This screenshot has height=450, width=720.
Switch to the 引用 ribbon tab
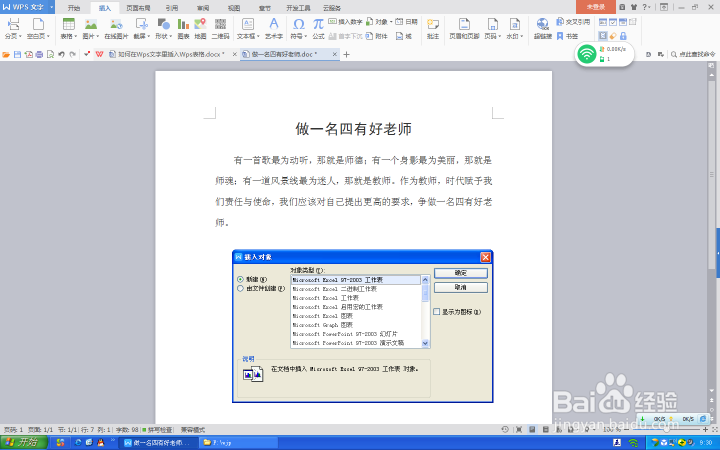pos(172,8)
